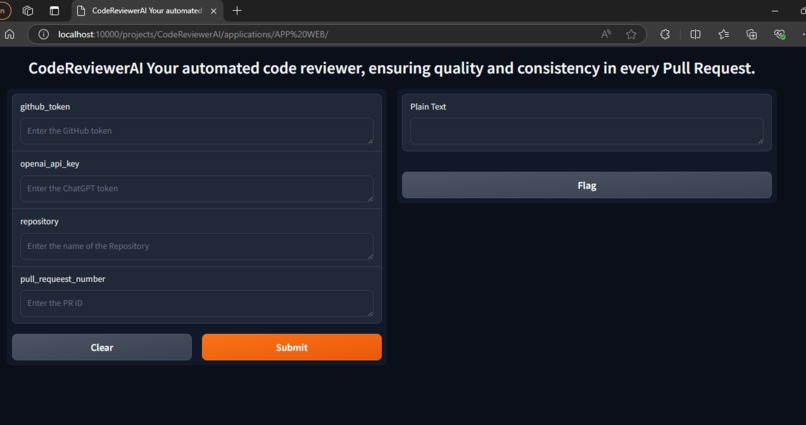The image size is (806, 425).
Task: Clear the form with Clear button
Action: click(x=102, y=347)
